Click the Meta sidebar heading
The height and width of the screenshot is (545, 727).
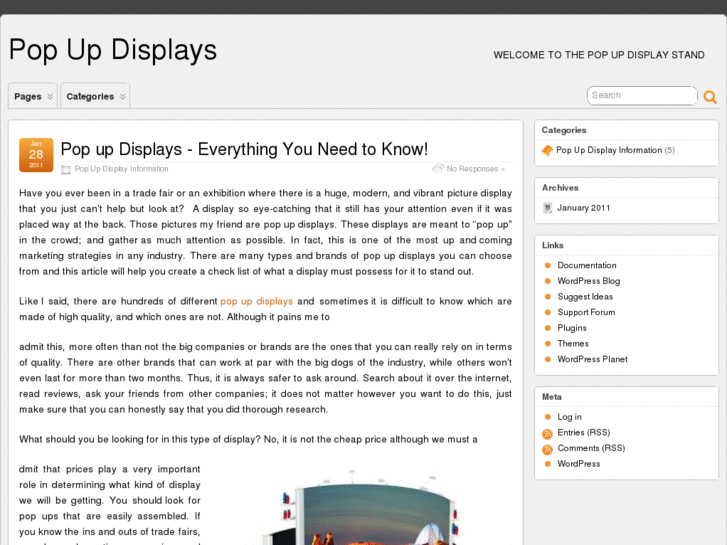click(552, 397)
